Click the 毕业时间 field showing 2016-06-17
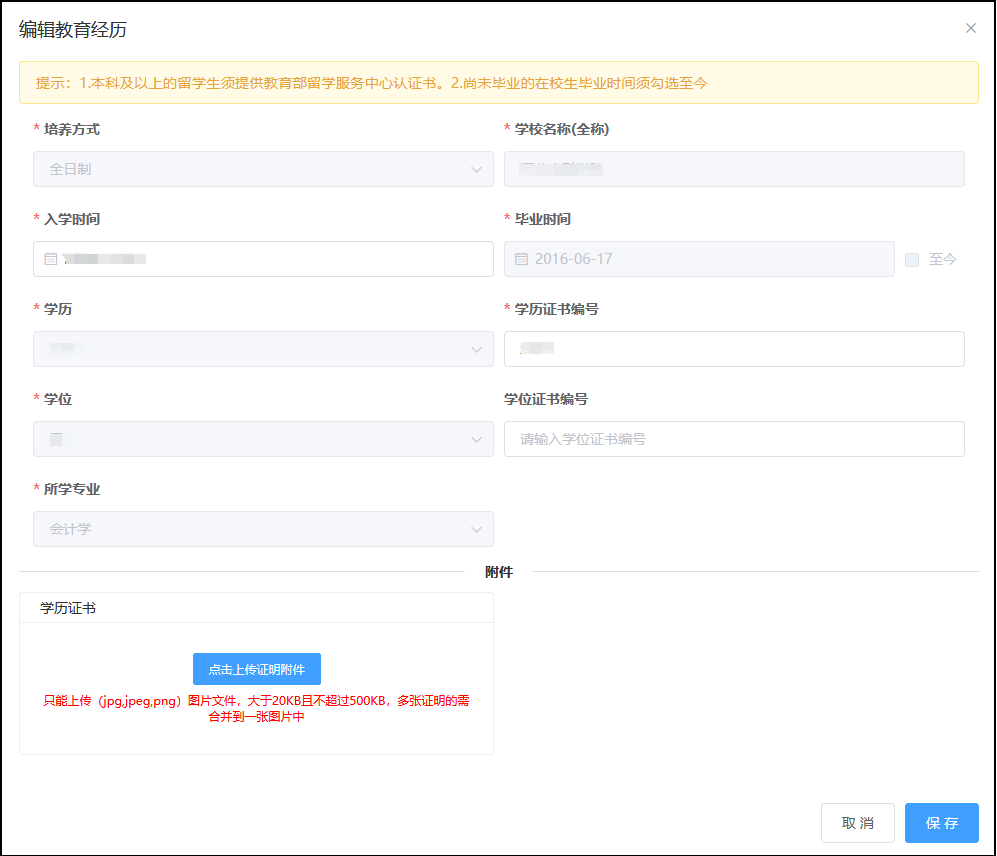Viewport: 997px width, 856px height. pos(700,258)
